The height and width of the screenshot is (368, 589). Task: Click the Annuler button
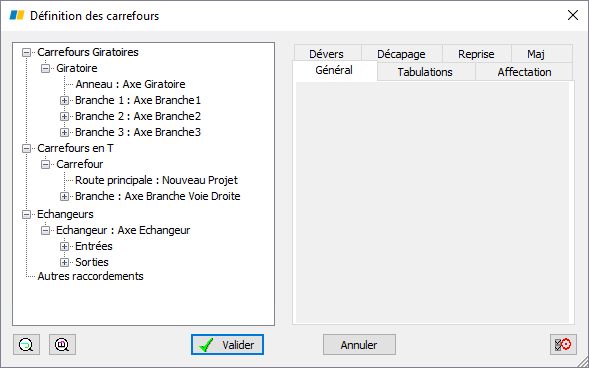click(x=359, y=344)
